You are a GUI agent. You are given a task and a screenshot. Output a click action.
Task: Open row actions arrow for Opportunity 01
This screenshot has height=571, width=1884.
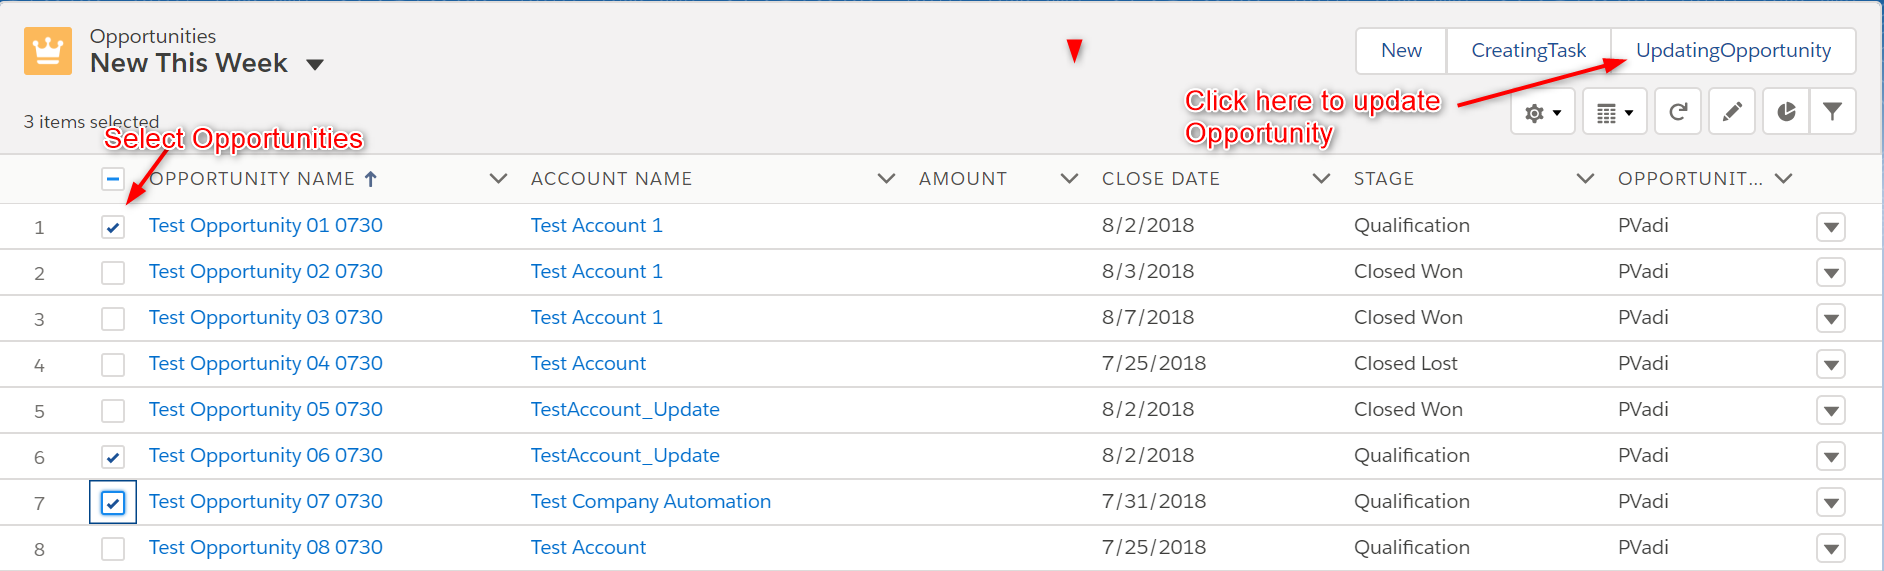tap(1831, 227)
